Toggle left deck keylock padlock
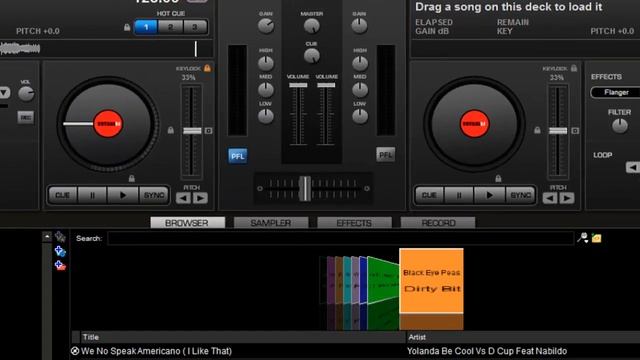This screenshot has width=640, height=360. coord(207,68)
